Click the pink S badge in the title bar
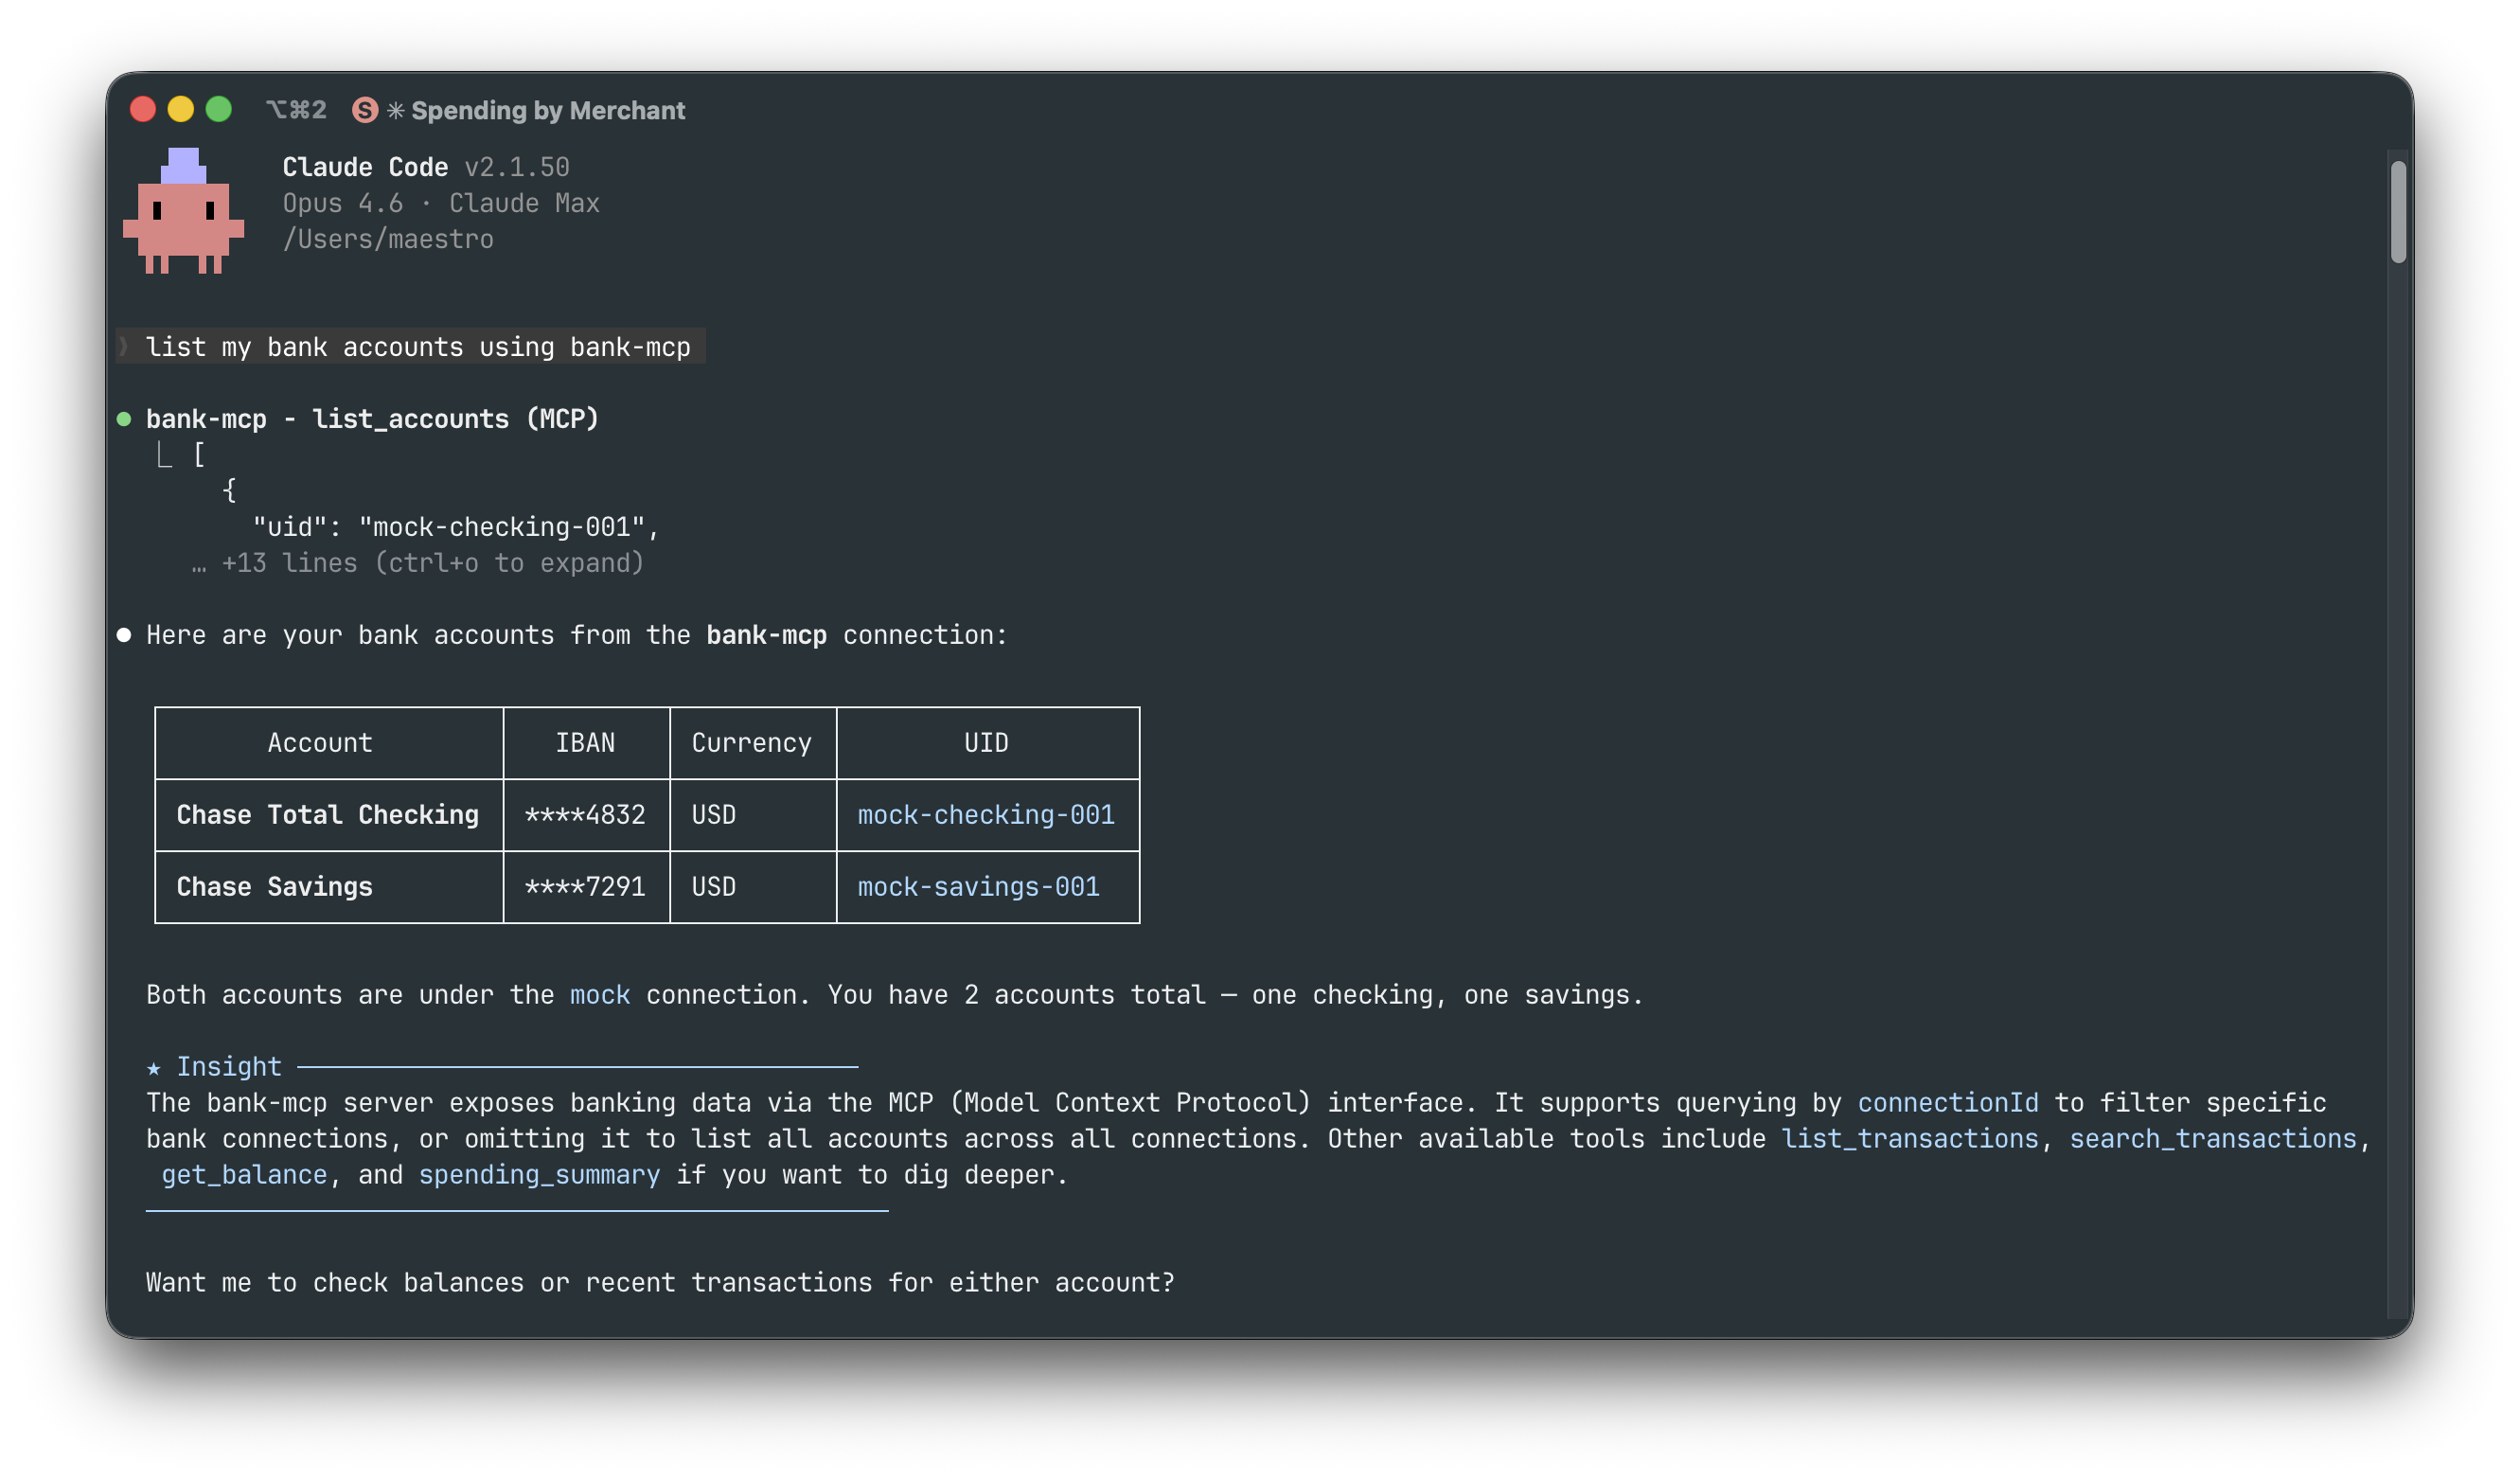 [365, 110]
